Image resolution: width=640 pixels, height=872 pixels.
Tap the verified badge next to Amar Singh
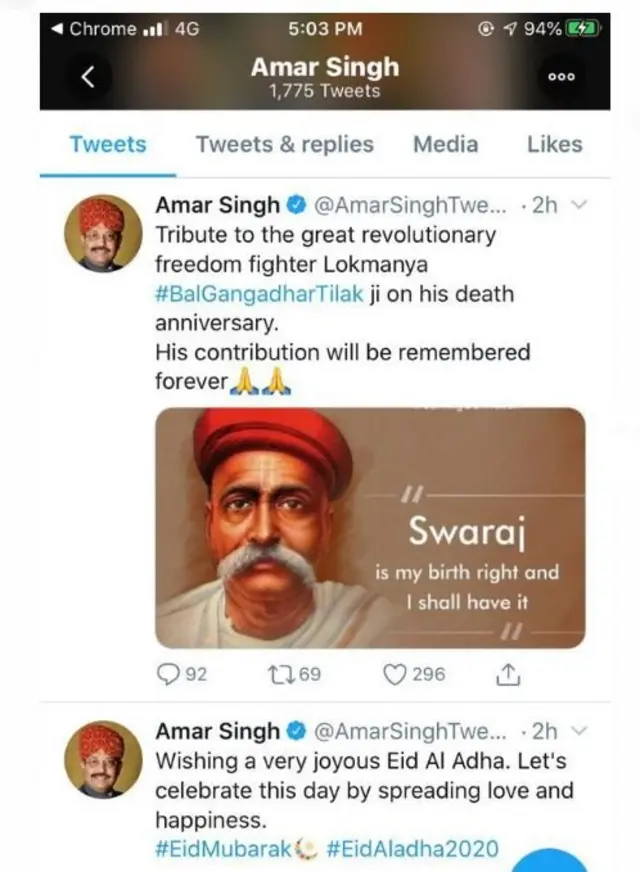coord(296,205)
